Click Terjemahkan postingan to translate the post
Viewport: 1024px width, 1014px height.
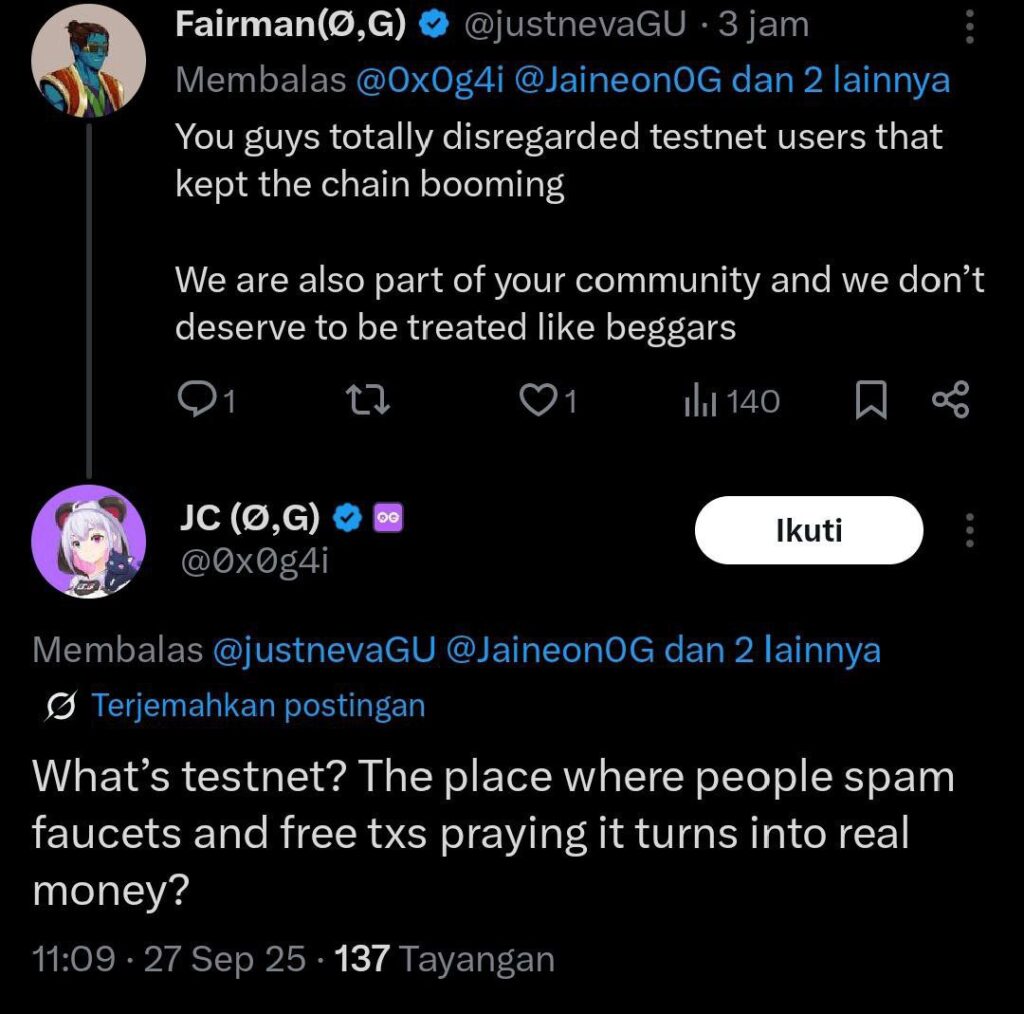[258, 706]
